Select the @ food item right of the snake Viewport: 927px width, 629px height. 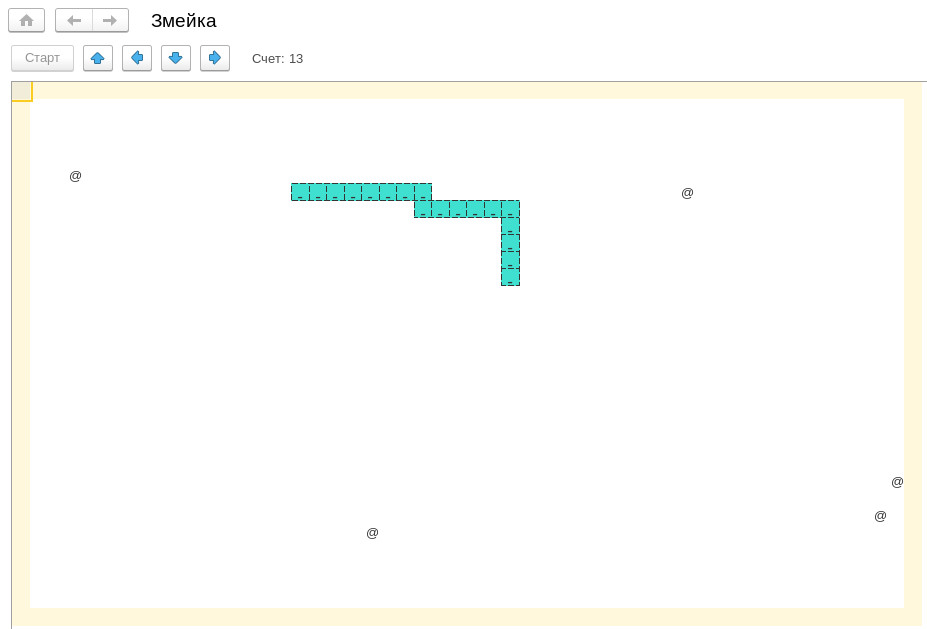coord(687,193)
